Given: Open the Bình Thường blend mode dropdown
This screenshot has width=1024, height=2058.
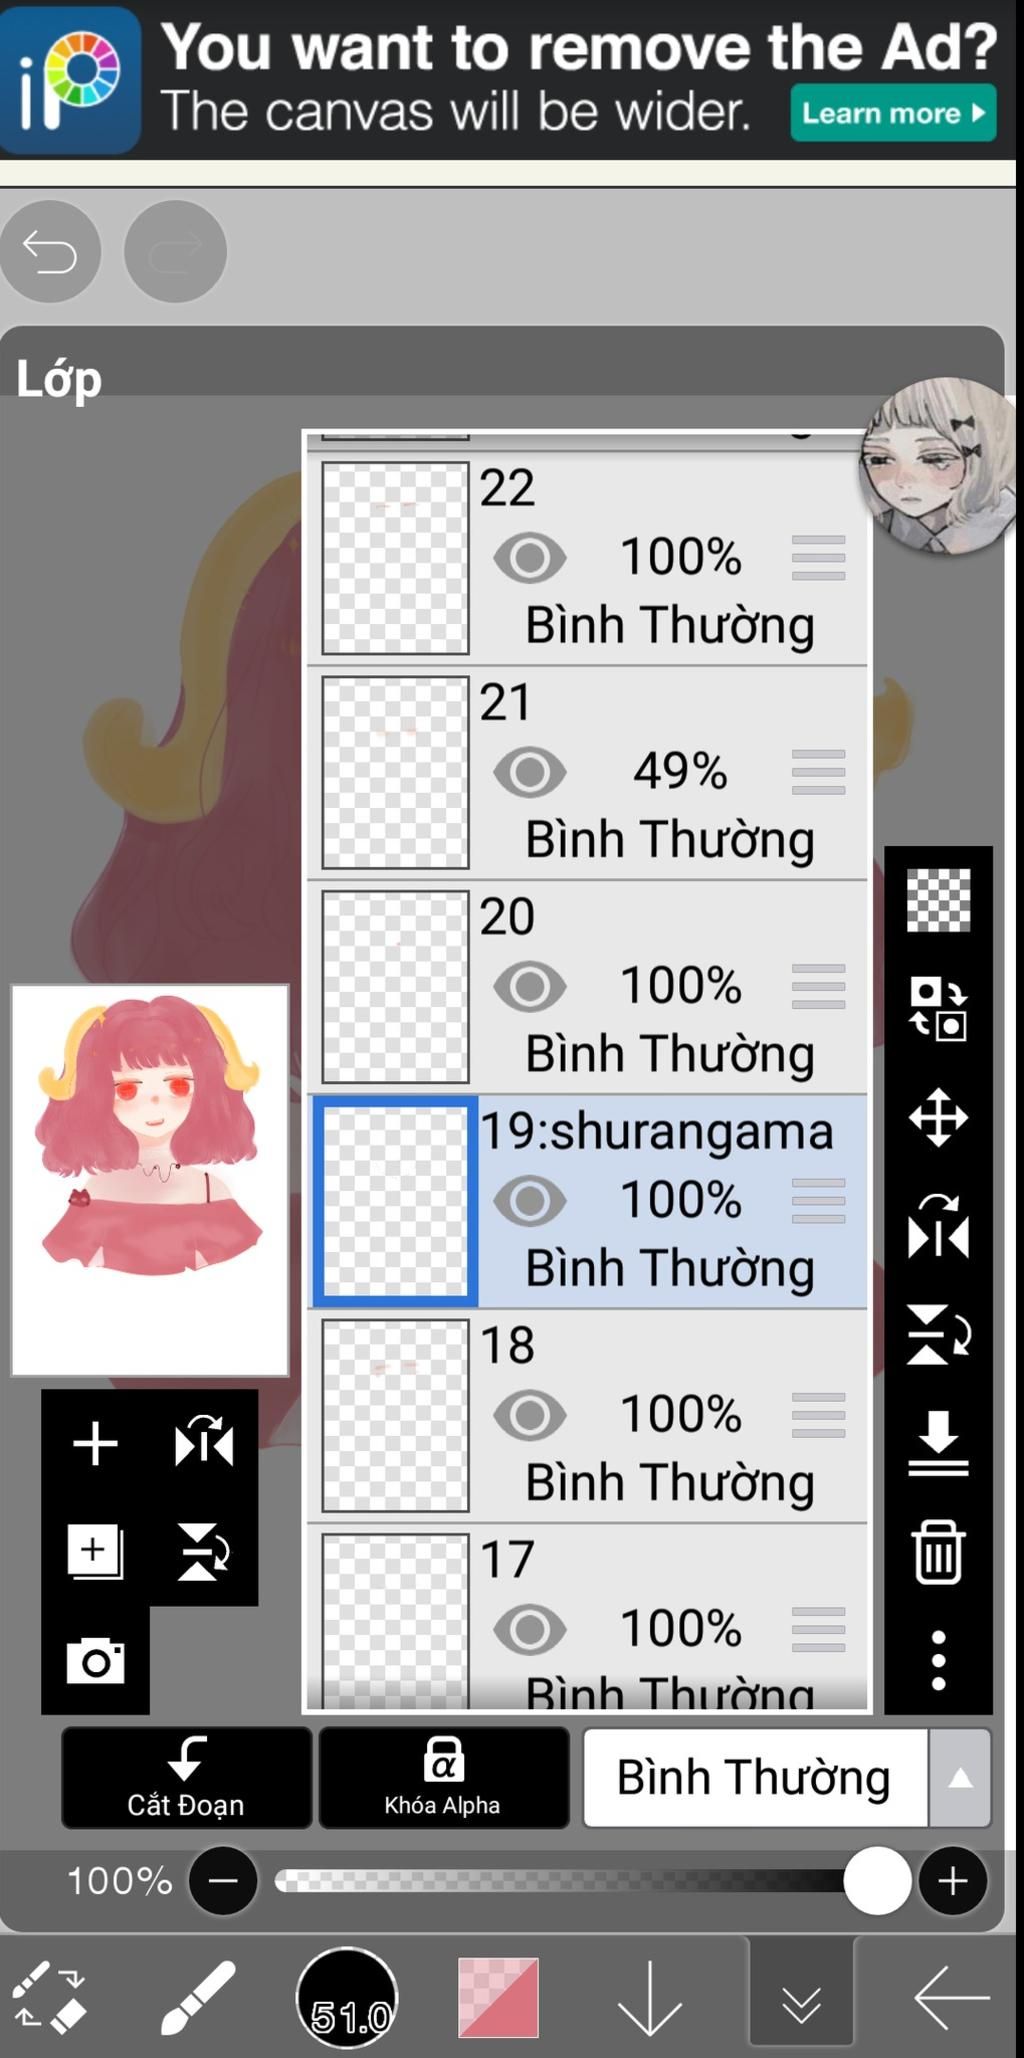Looking at the screenshot, I should tap(755, 1777).
